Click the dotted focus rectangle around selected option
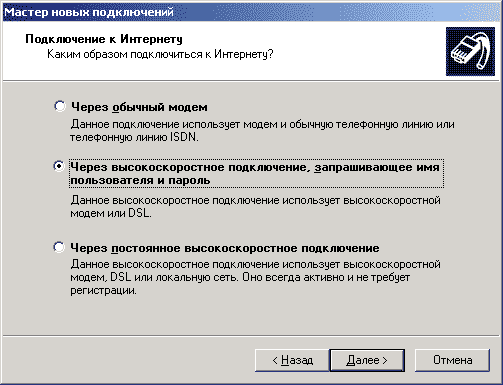503x385 pixels. 256,173
